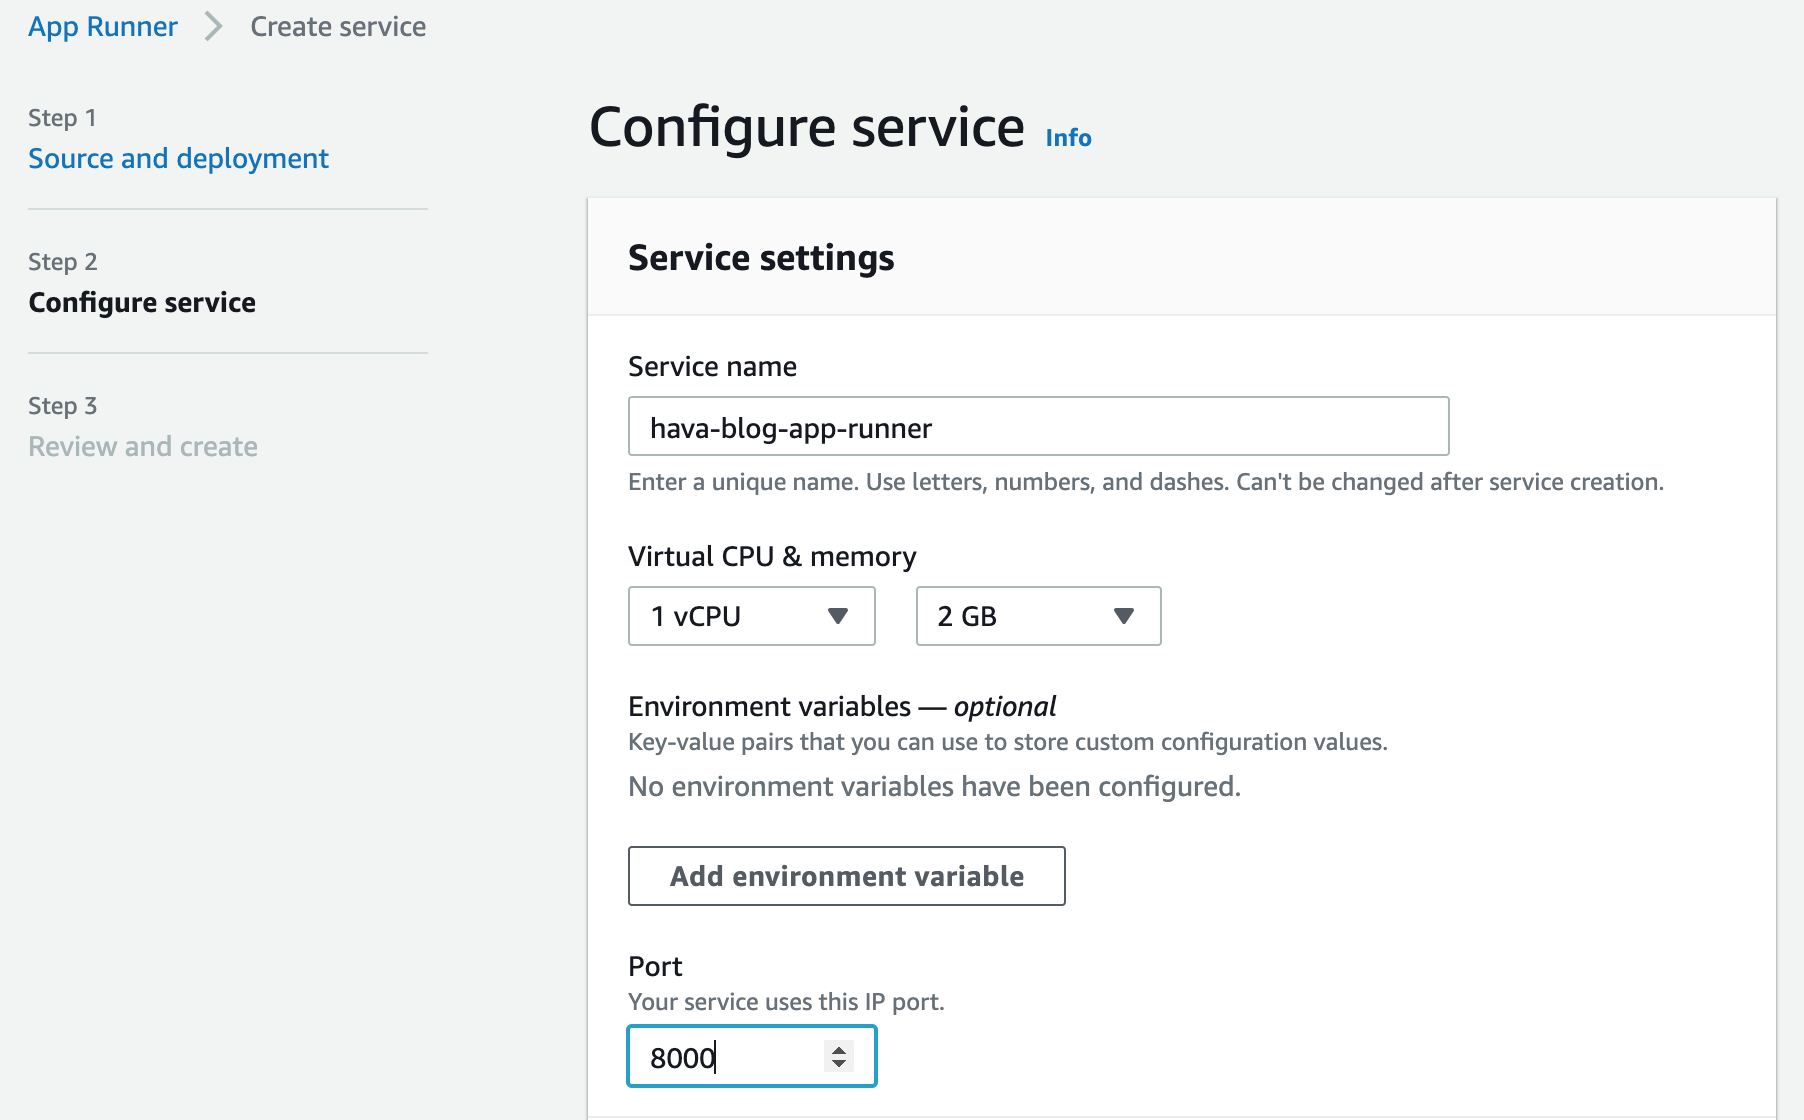Click the Virtual CPU & memory label

coord(772,556)
